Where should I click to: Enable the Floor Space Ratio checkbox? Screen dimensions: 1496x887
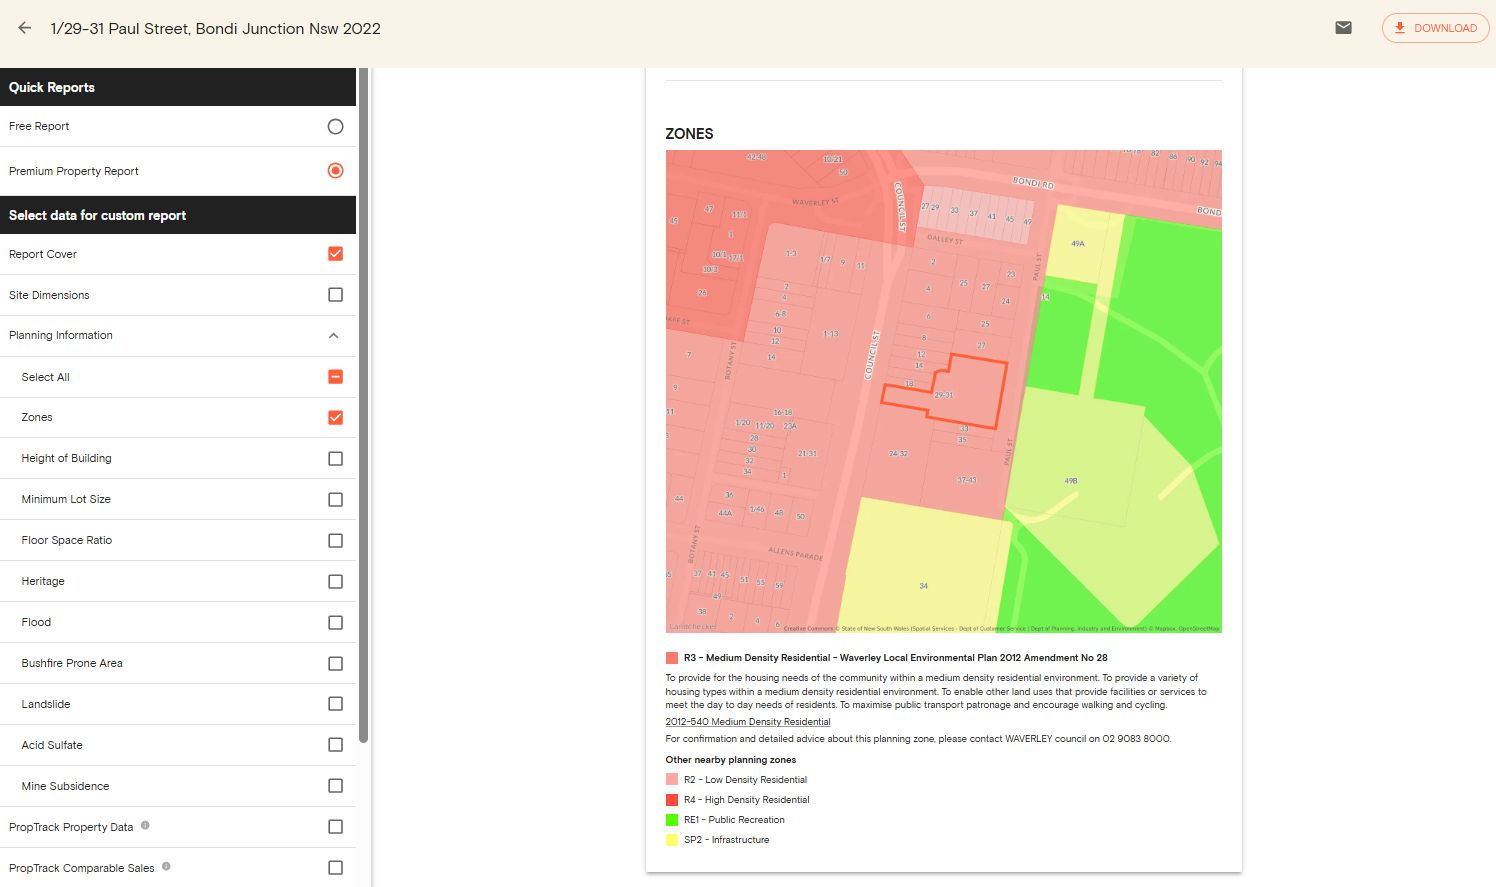coord(335,541)
